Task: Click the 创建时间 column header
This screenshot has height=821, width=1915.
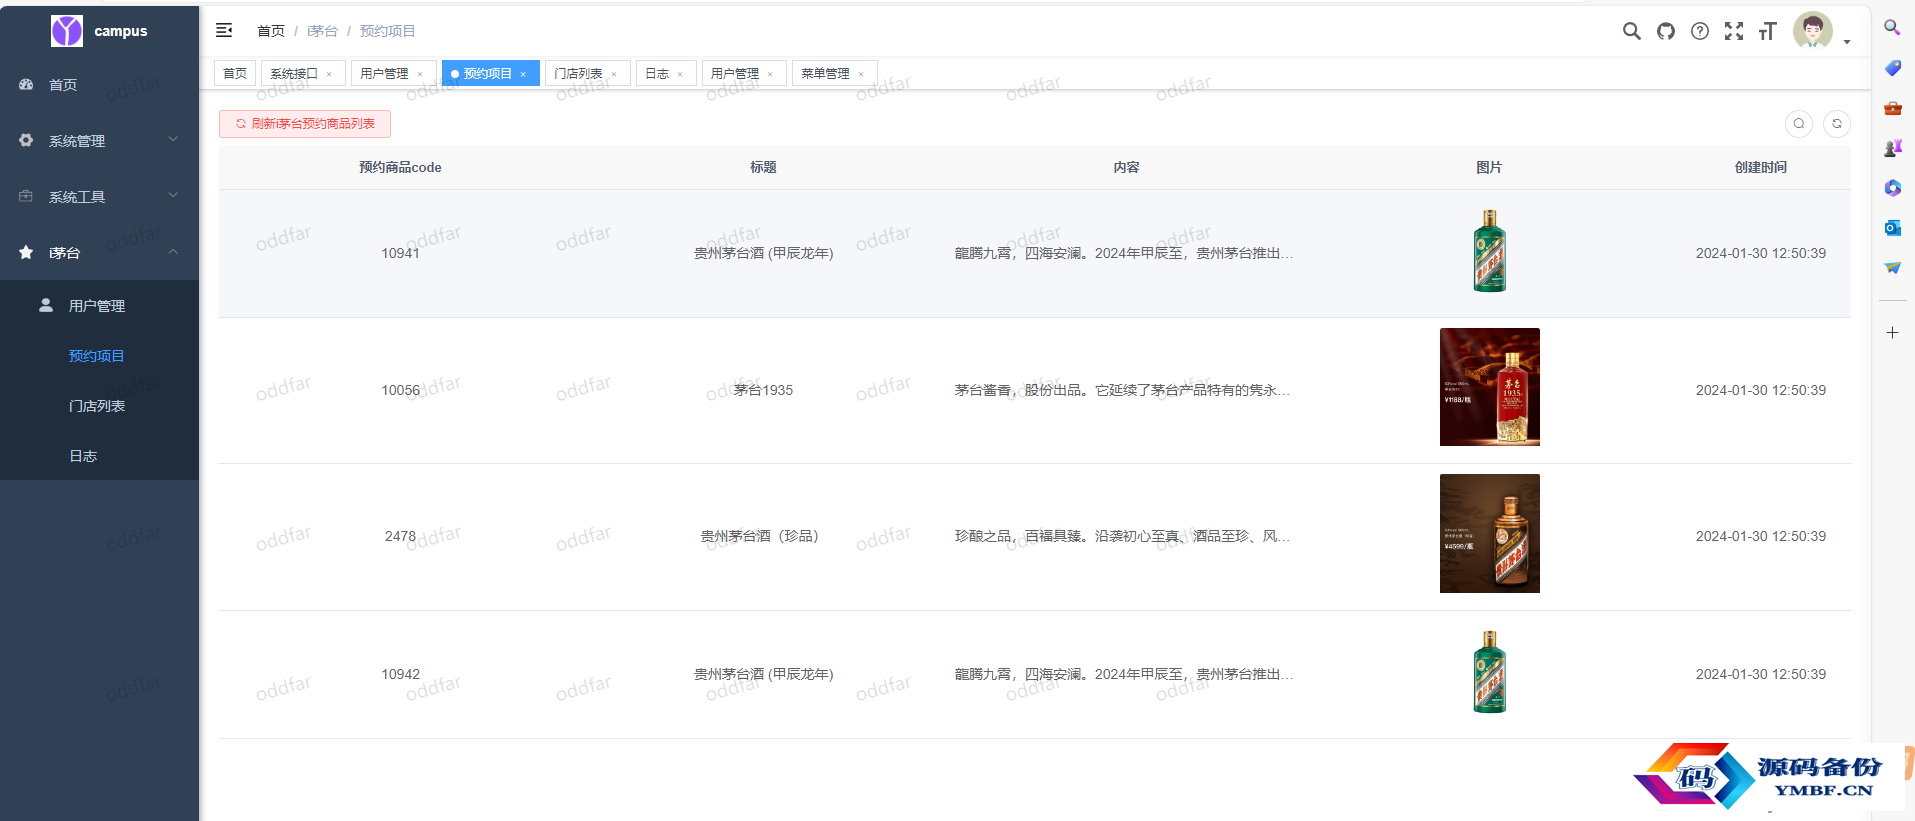Action: click(x=1760, y=167)
